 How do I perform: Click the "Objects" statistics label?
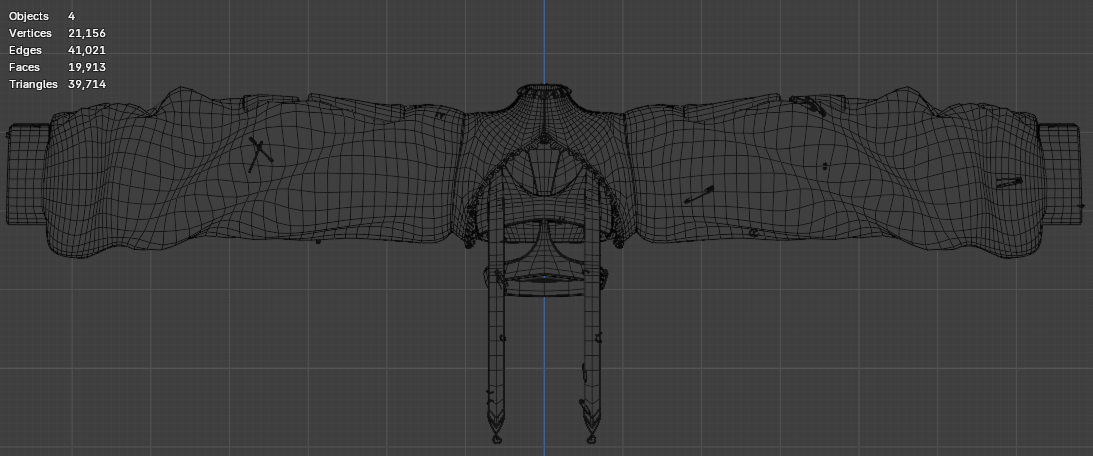tap(29, 15)
